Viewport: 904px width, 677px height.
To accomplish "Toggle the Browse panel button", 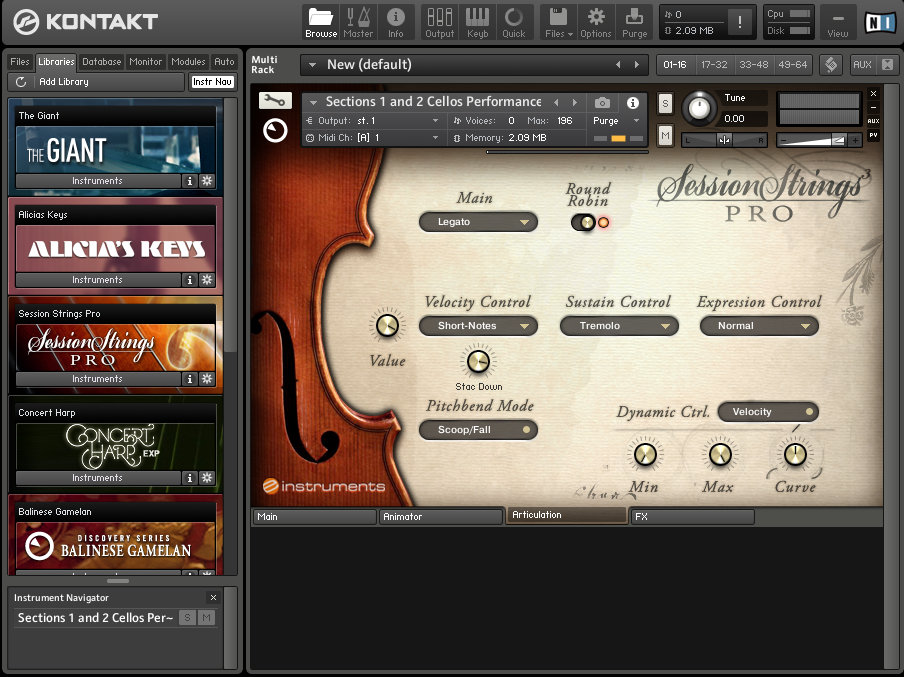I will (321, 22).
